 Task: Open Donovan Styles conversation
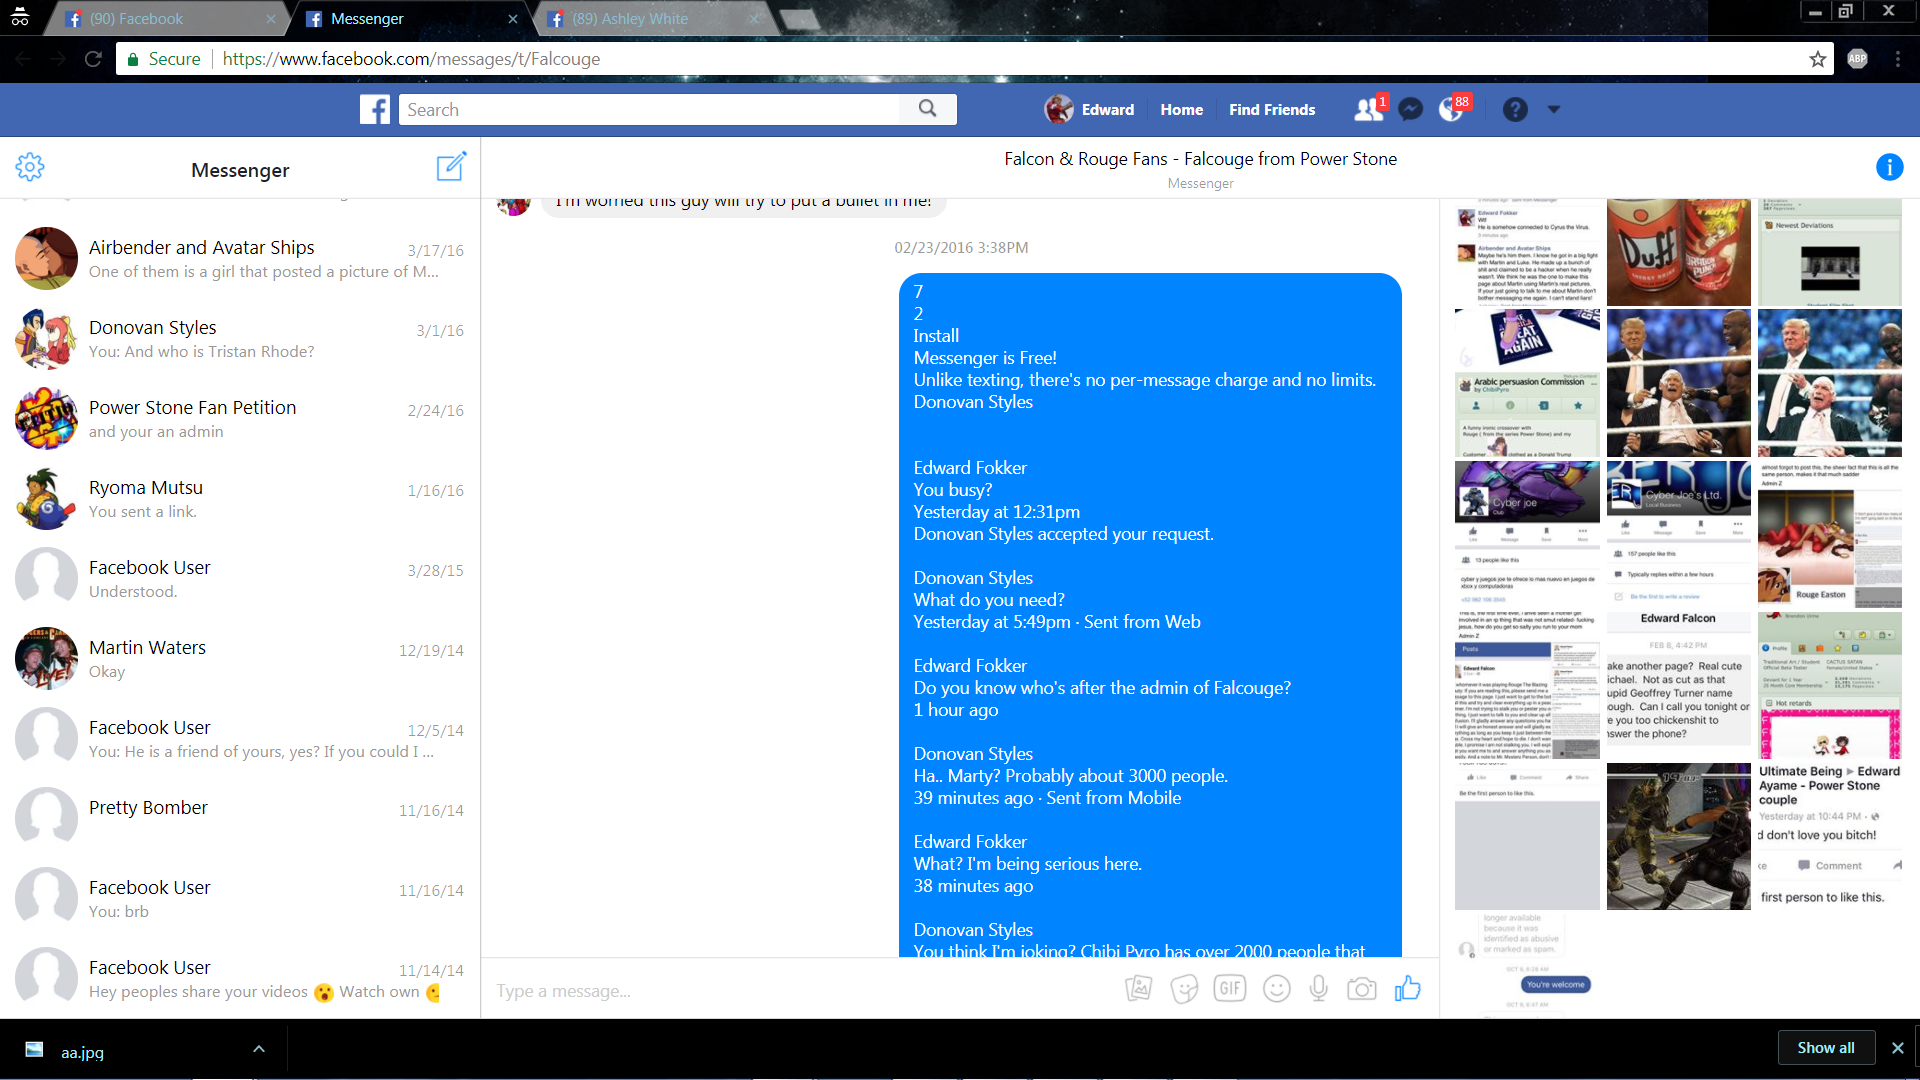click(x=240, y=339)
